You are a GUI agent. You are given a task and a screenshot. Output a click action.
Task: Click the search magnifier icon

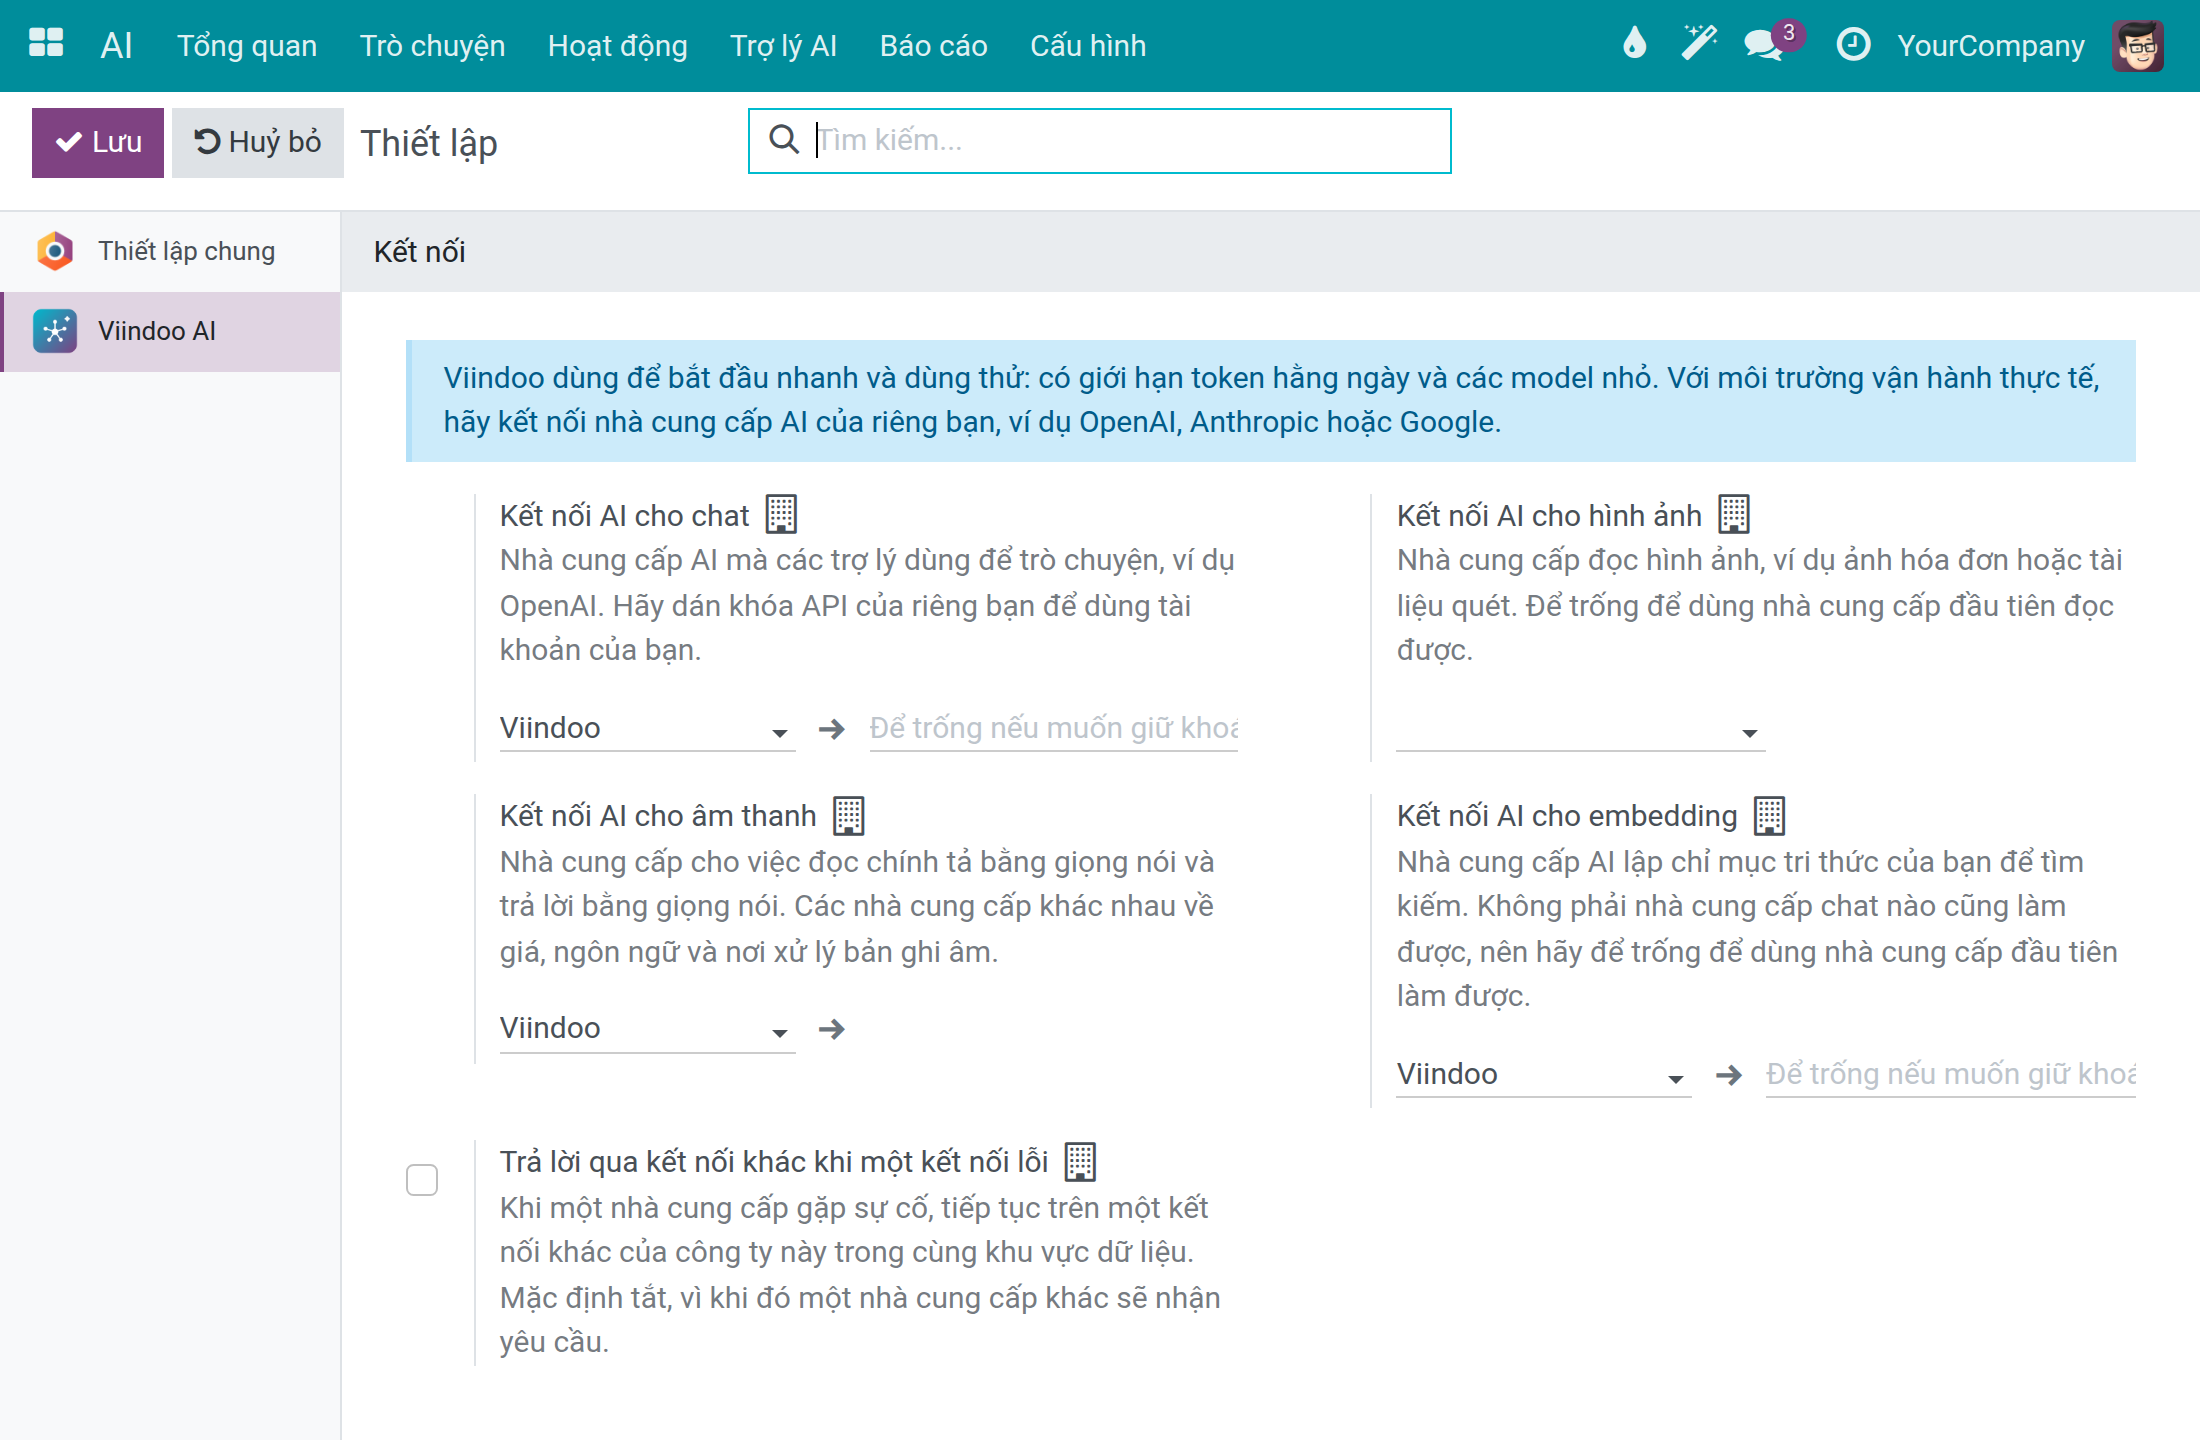coord(784,140)
